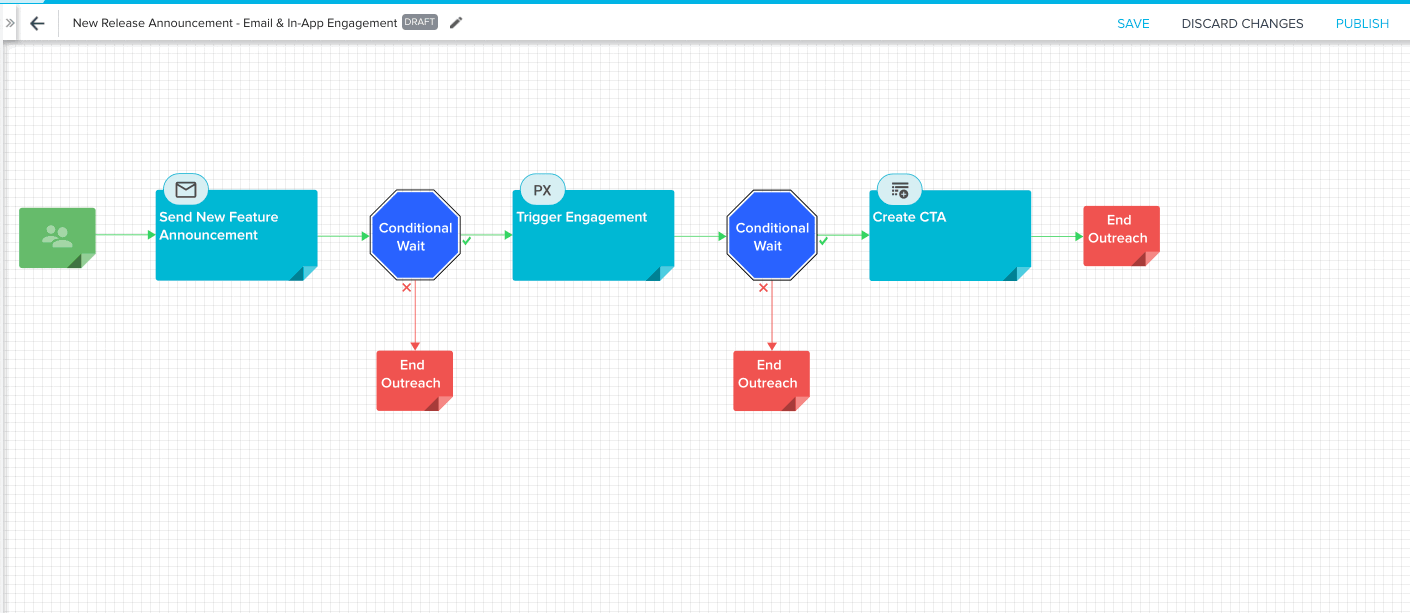The width and height of the screenshot is (1410, 613).
Task: Select End Outreach node after Create CTA
Action: 1120,235
